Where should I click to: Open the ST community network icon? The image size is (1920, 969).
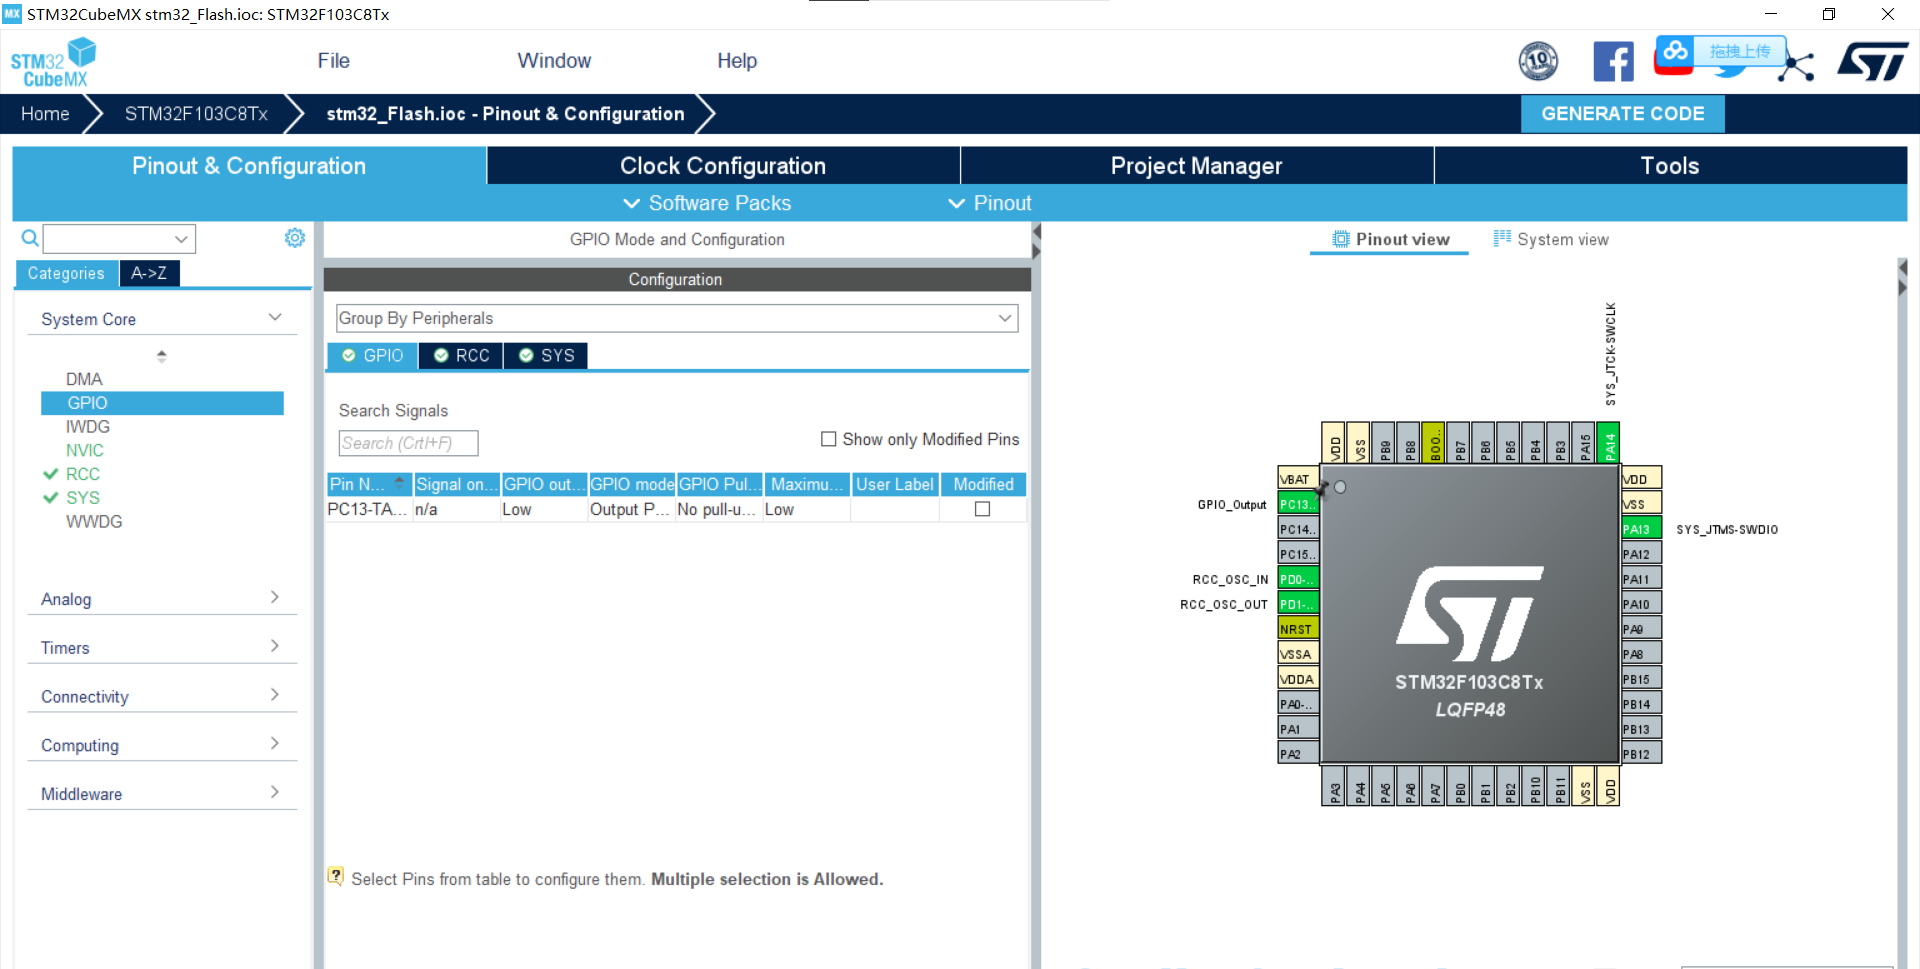pos(1796,66)
